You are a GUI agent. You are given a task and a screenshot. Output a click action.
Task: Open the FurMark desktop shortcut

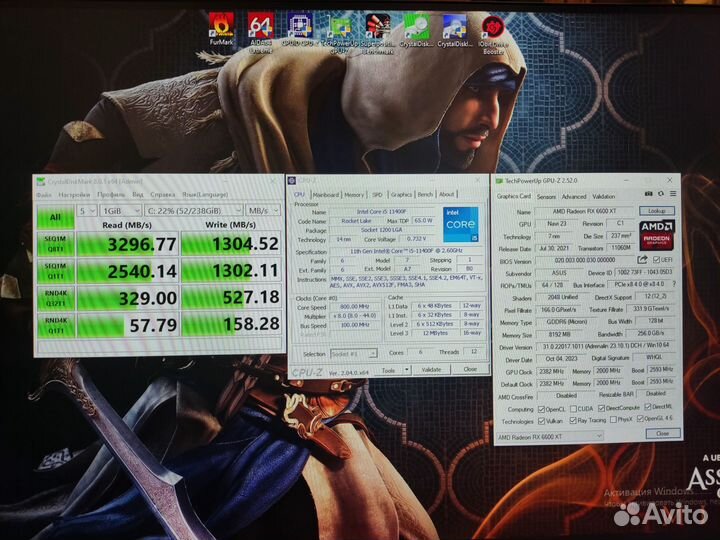click(221, 28)
